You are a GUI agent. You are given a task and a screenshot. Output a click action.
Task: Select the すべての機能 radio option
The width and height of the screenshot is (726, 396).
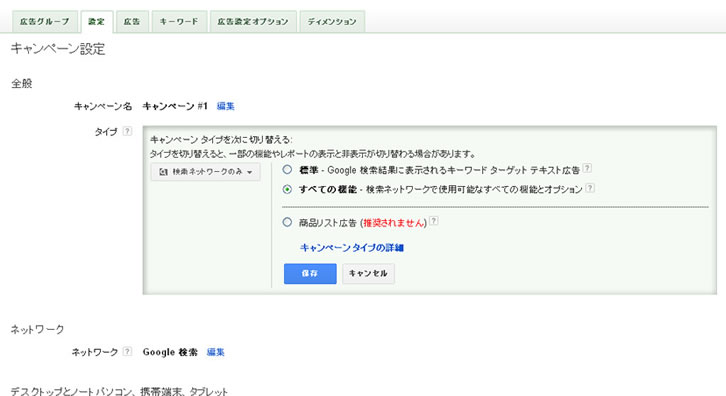(x=287, y=189)
